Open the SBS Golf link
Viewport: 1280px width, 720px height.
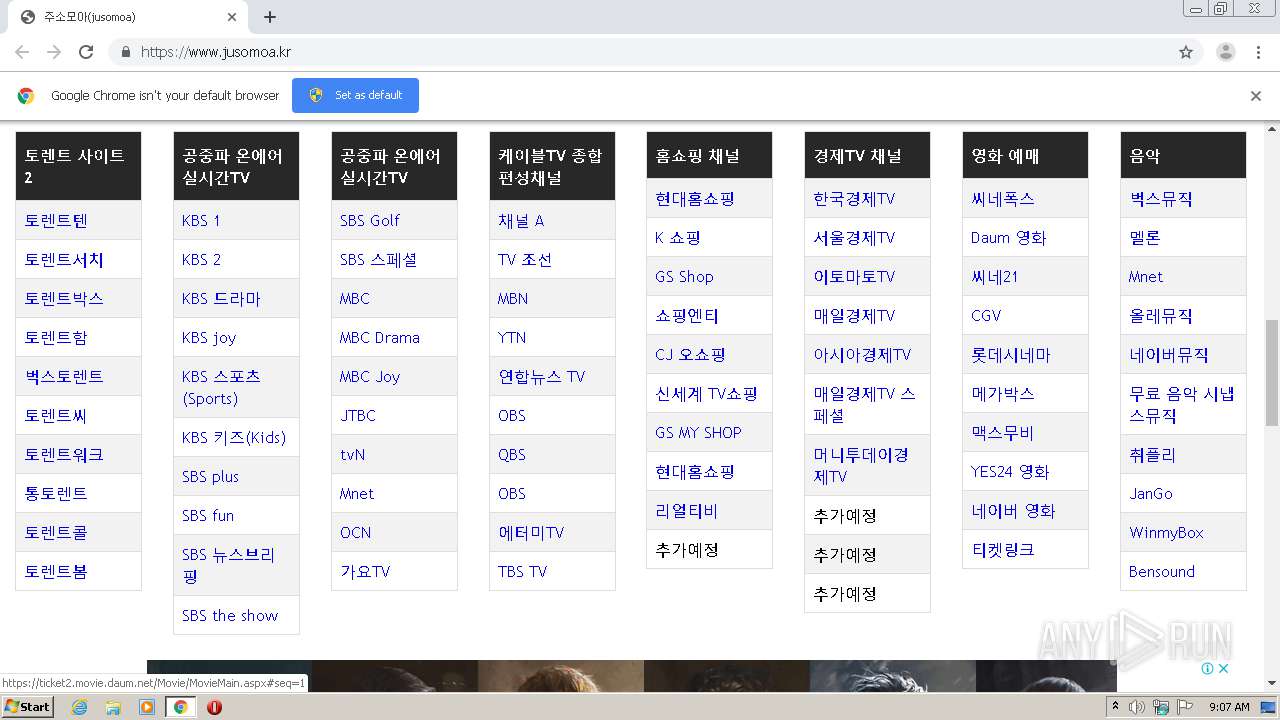[369, 220]
